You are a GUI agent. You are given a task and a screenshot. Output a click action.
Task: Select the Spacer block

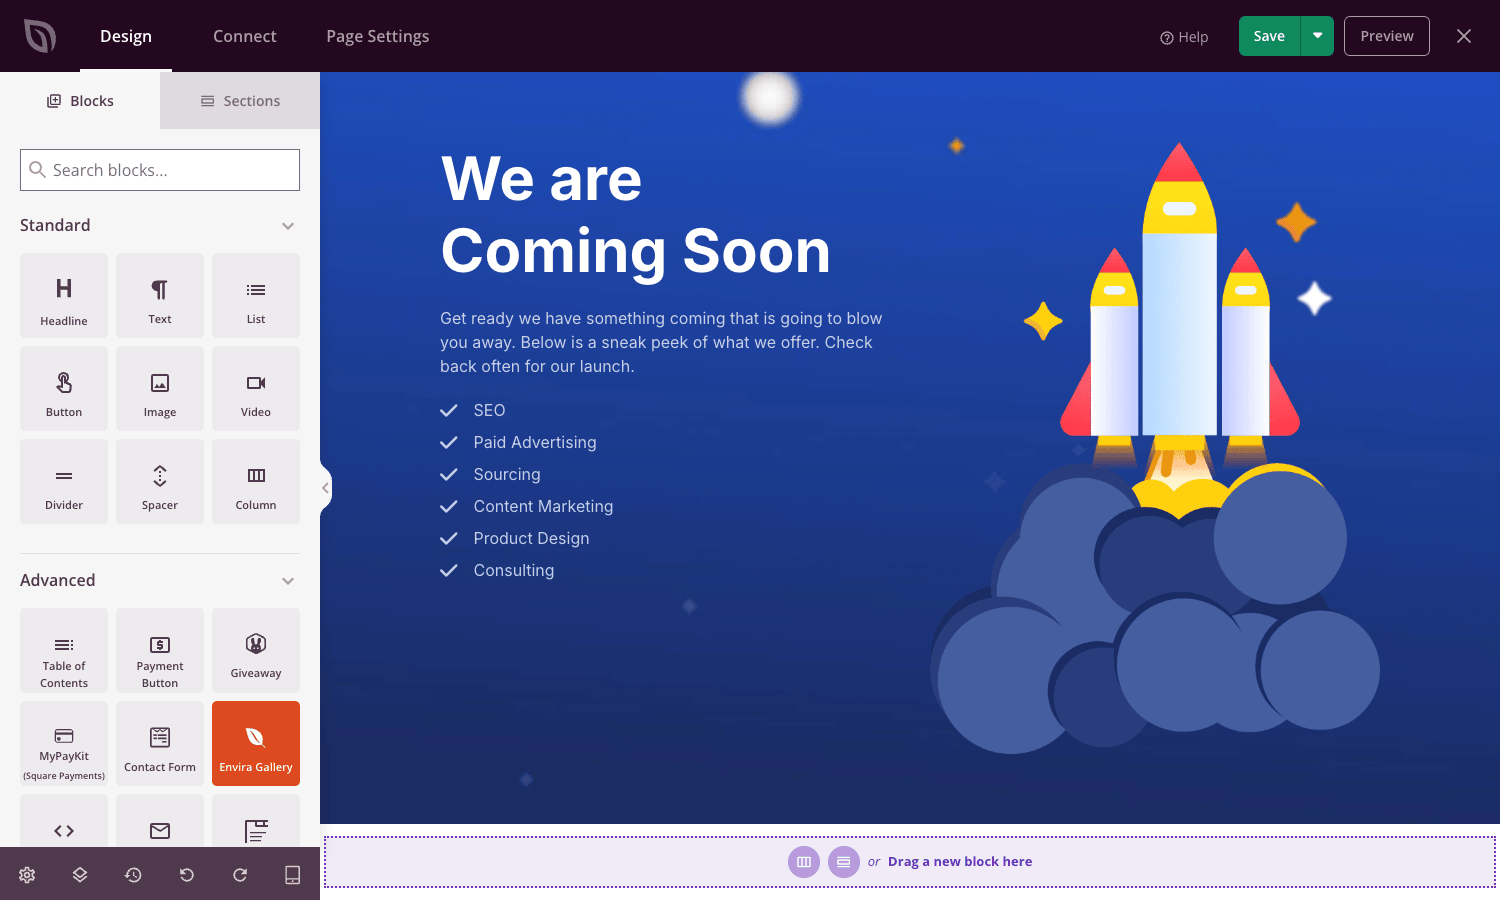pos(160,482)
